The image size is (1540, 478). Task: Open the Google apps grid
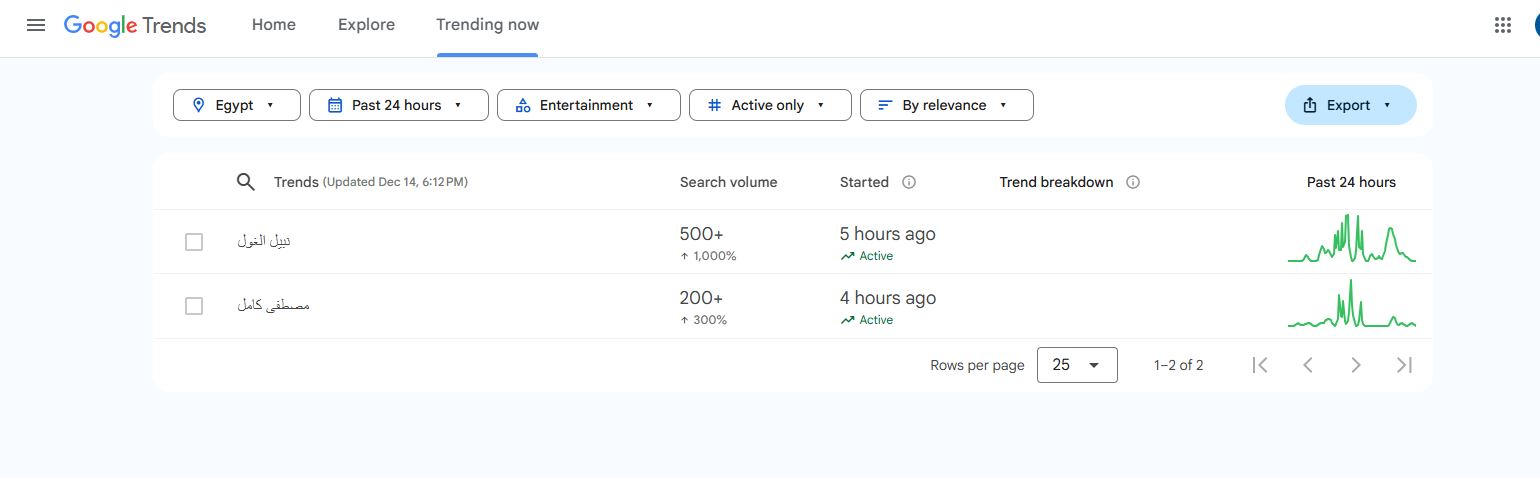(1502, 25)
